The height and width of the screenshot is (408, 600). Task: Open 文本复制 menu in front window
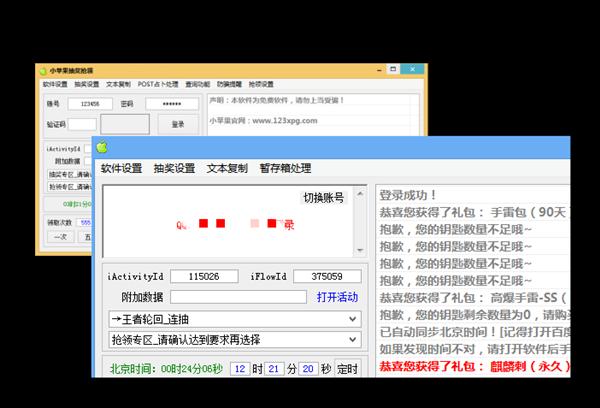227,168
